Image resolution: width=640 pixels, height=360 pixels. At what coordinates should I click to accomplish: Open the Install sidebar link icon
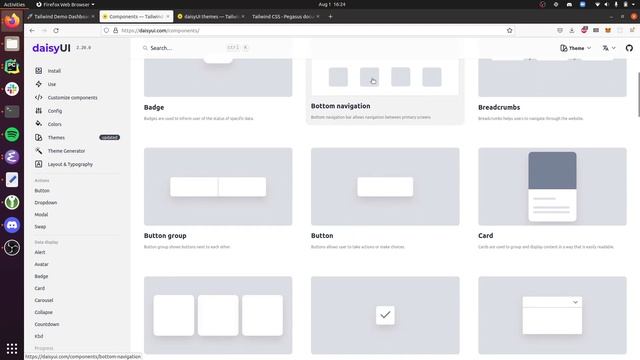39,71
